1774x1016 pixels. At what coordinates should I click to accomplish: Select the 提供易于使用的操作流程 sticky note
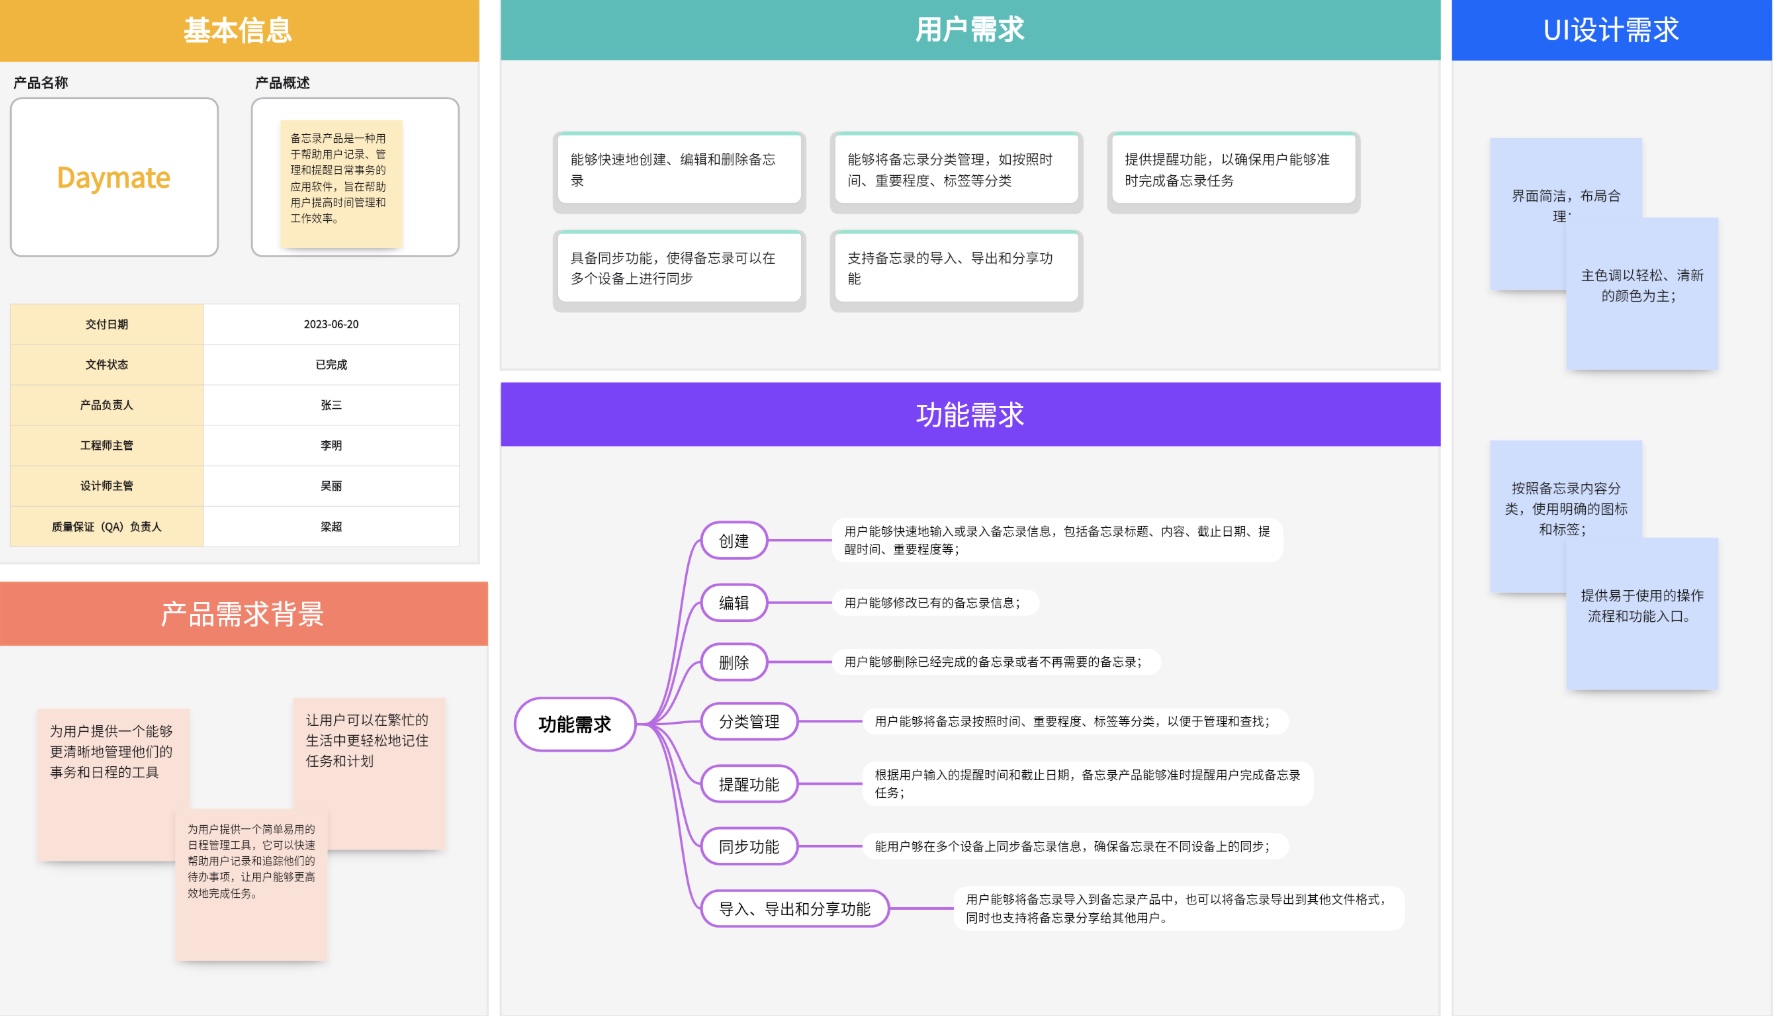pyautogui.click(x=1642, y=614)
